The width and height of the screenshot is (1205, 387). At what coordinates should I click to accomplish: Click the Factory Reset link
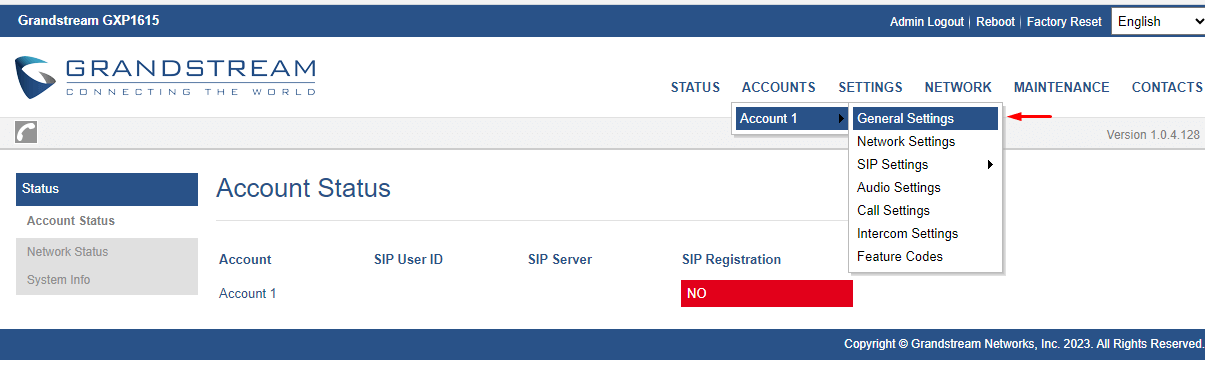tap(1064, 21)
